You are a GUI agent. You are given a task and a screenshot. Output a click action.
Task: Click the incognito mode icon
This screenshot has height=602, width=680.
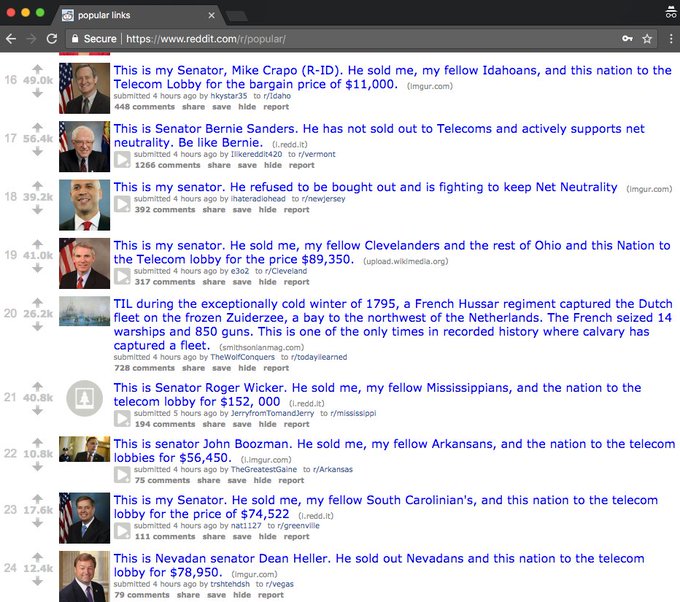click(x=670, y=12)
